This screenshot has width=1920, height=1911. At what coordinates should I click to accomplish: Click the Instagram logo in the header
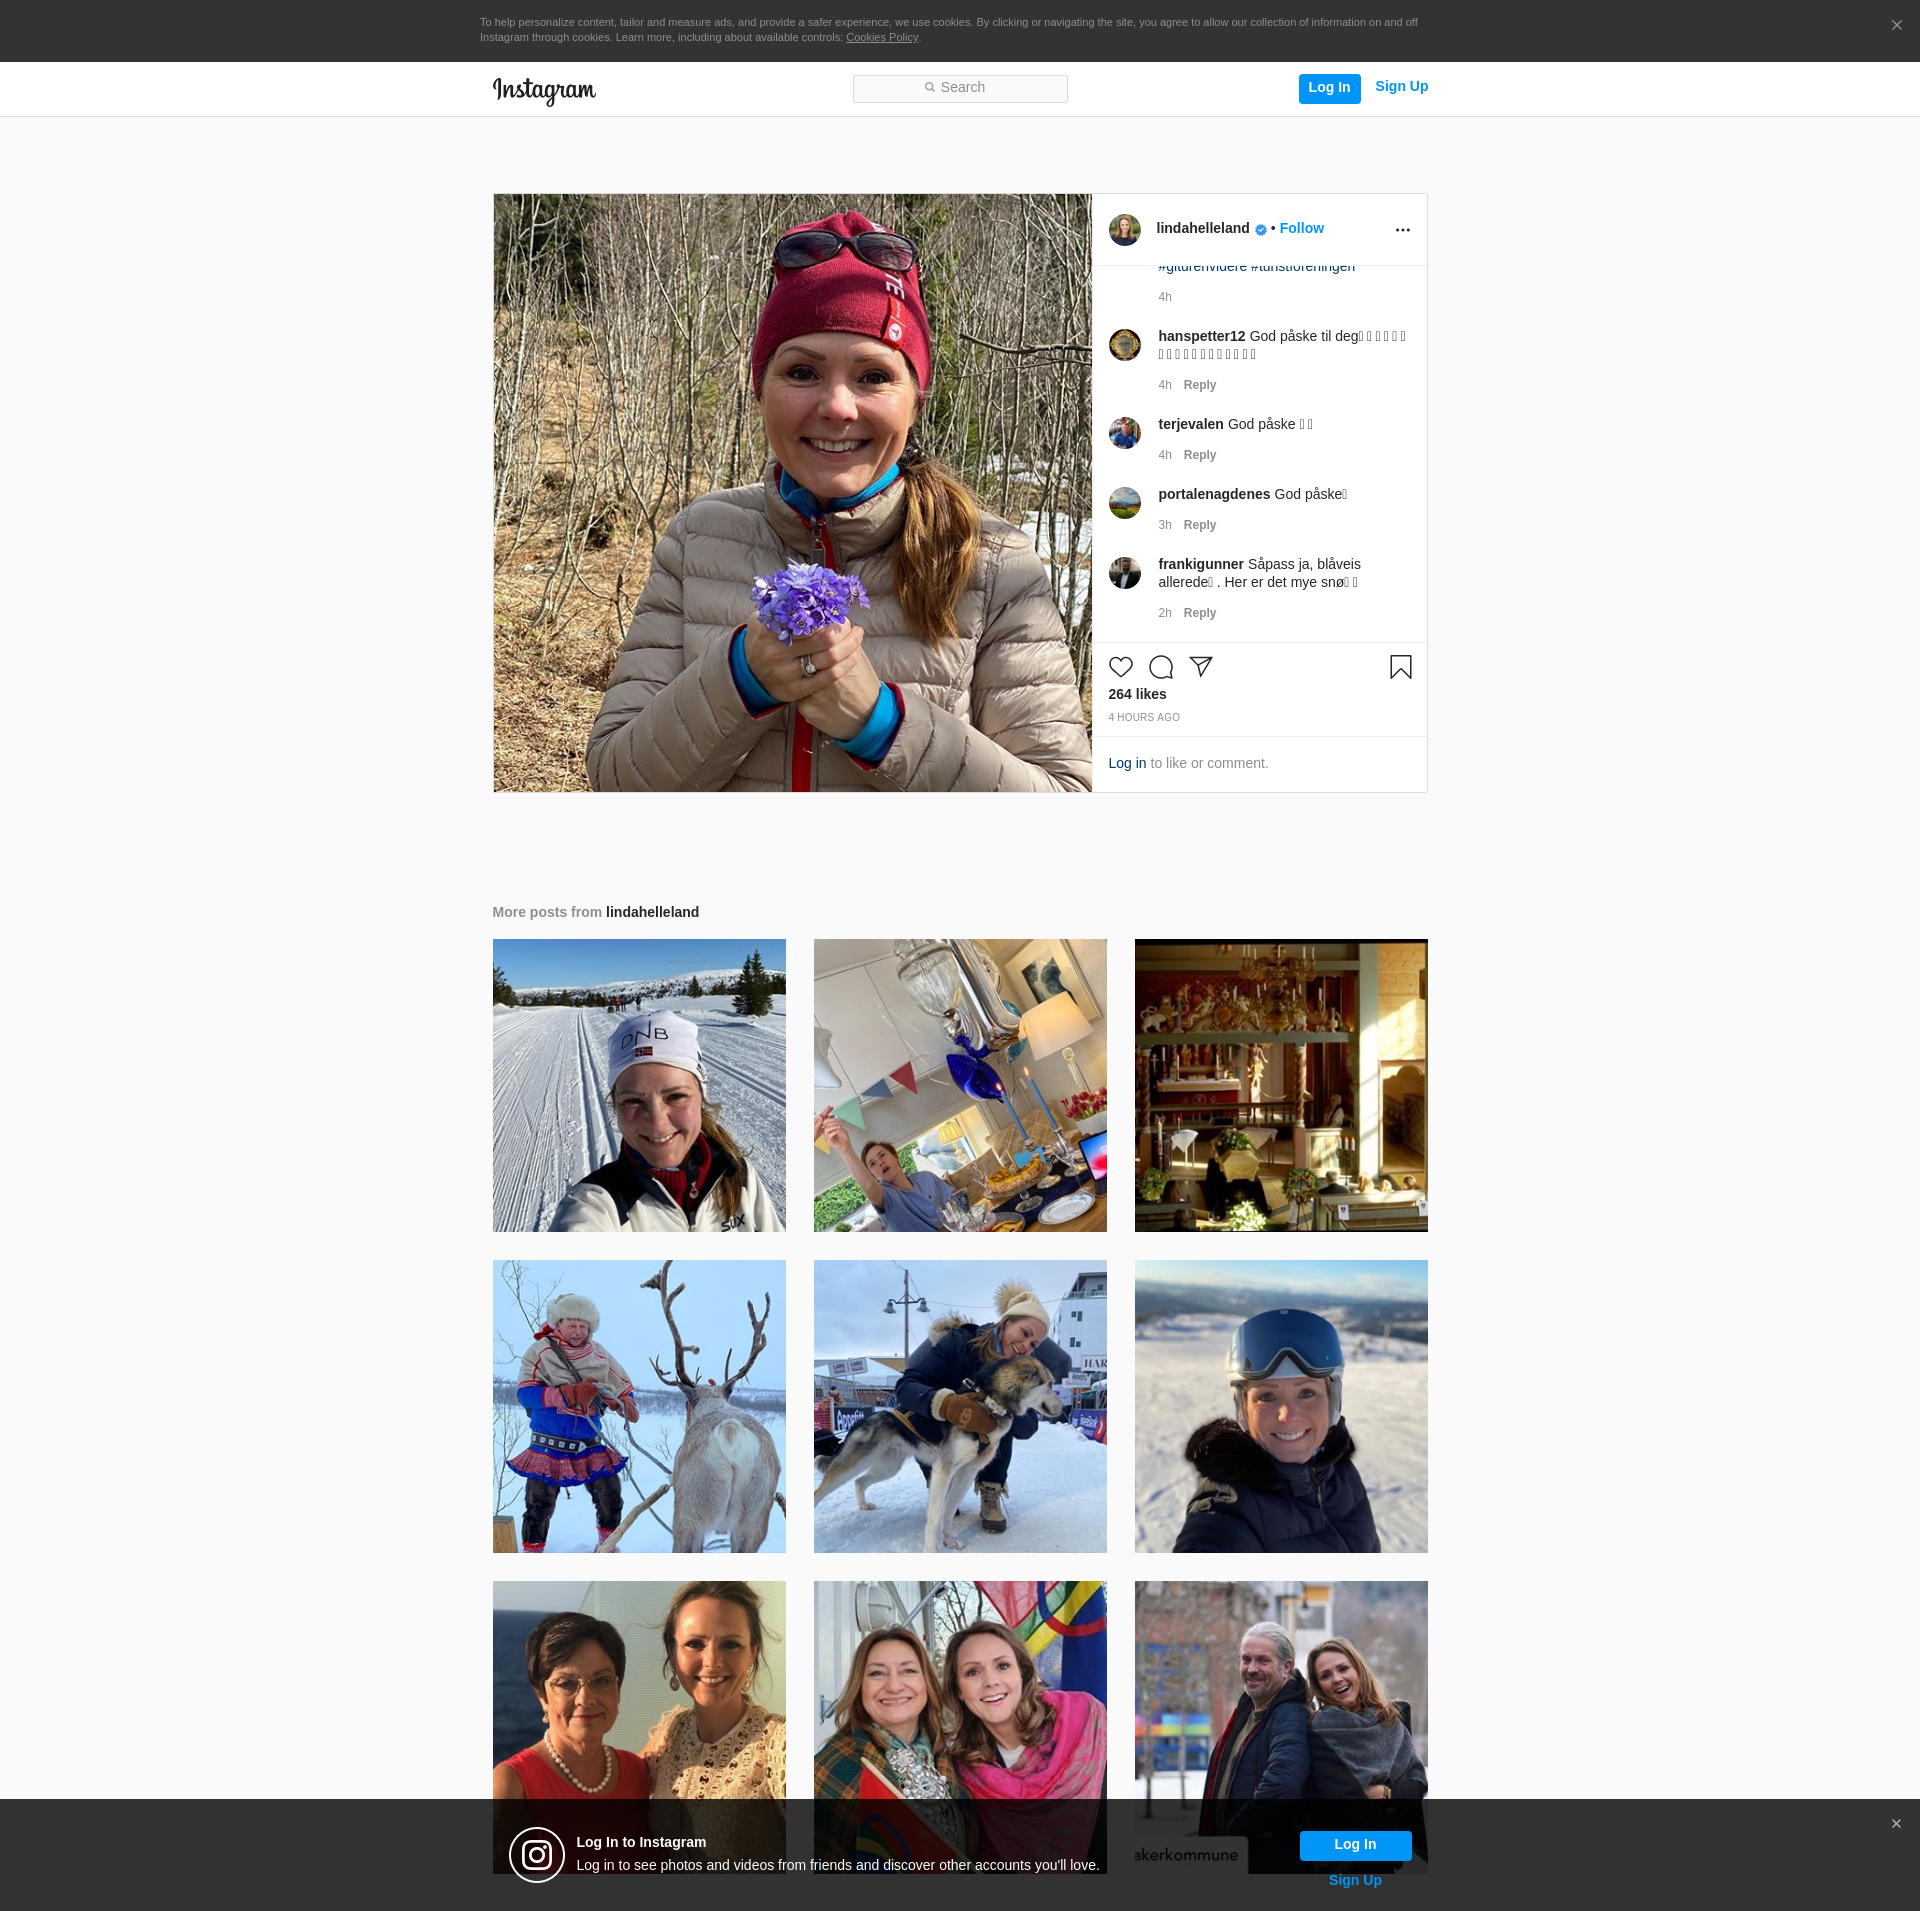(x=544, y=90)
